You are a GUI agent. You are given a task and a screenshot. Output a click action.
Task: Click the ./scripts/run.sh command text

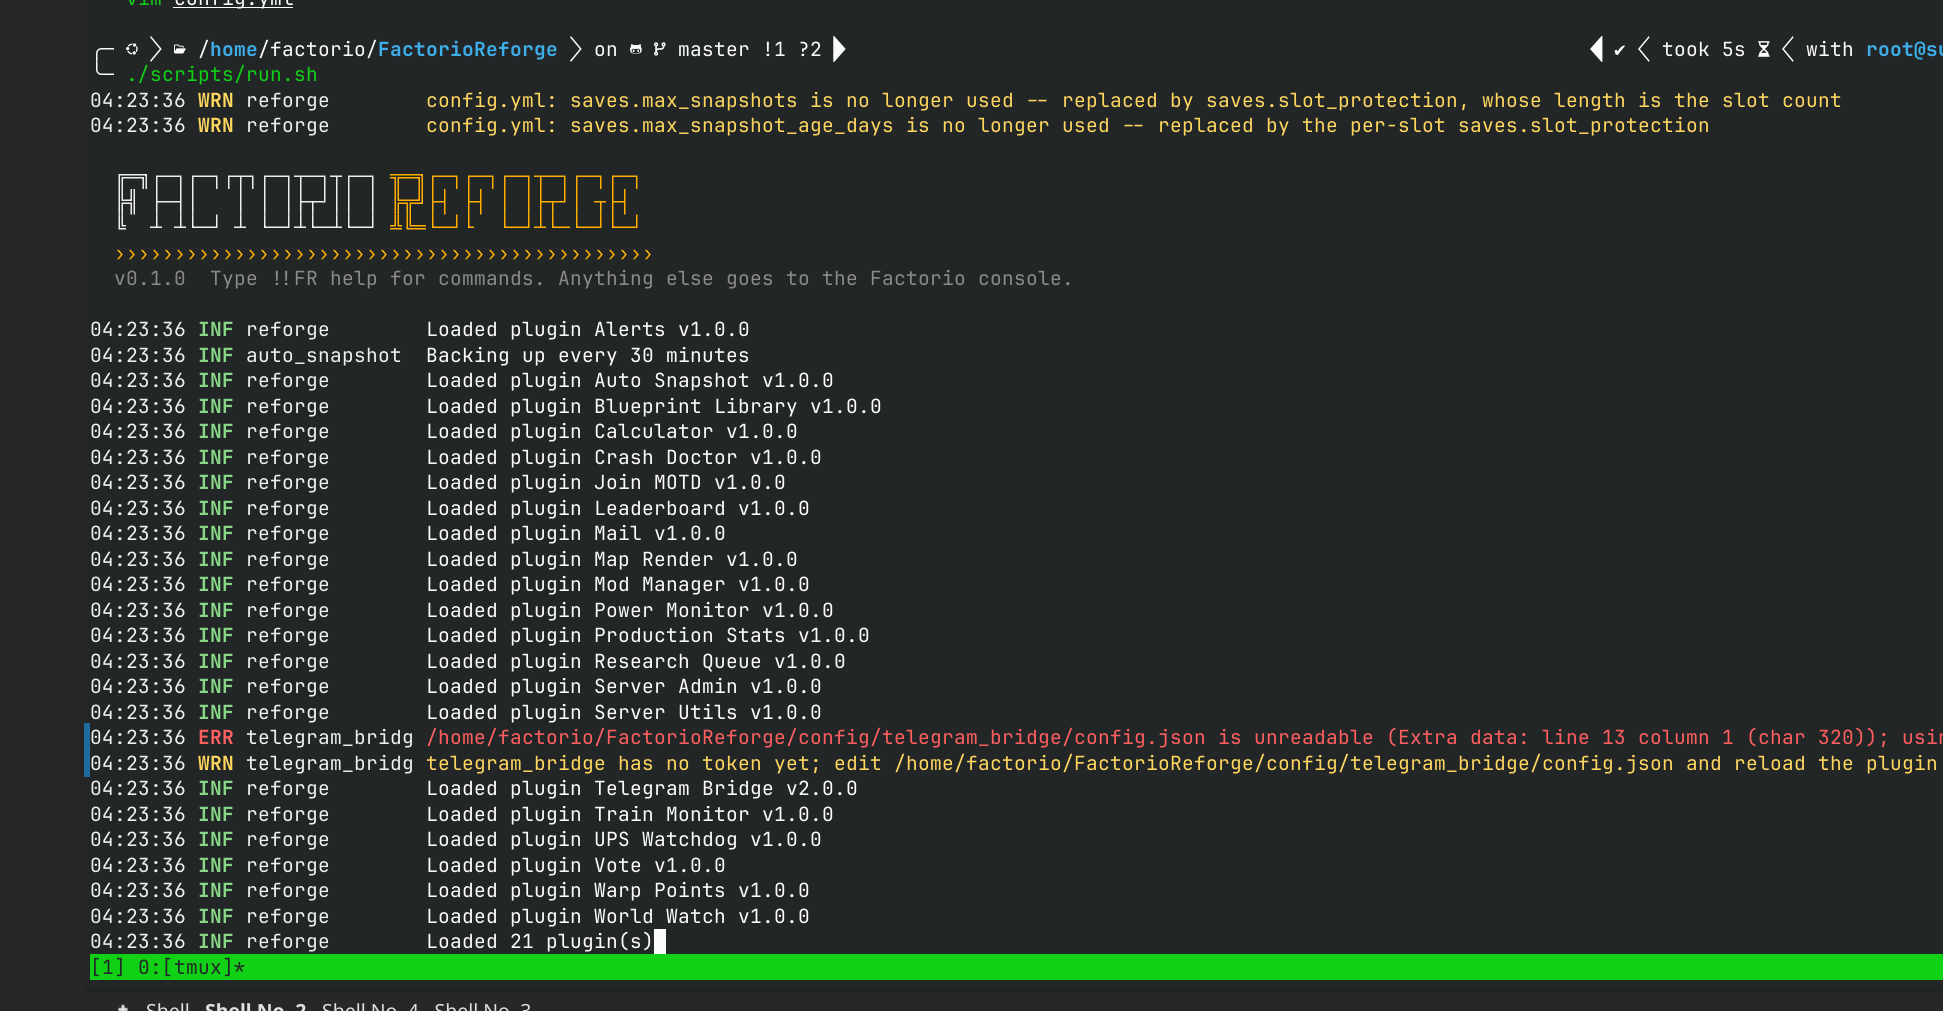(222, 75)
